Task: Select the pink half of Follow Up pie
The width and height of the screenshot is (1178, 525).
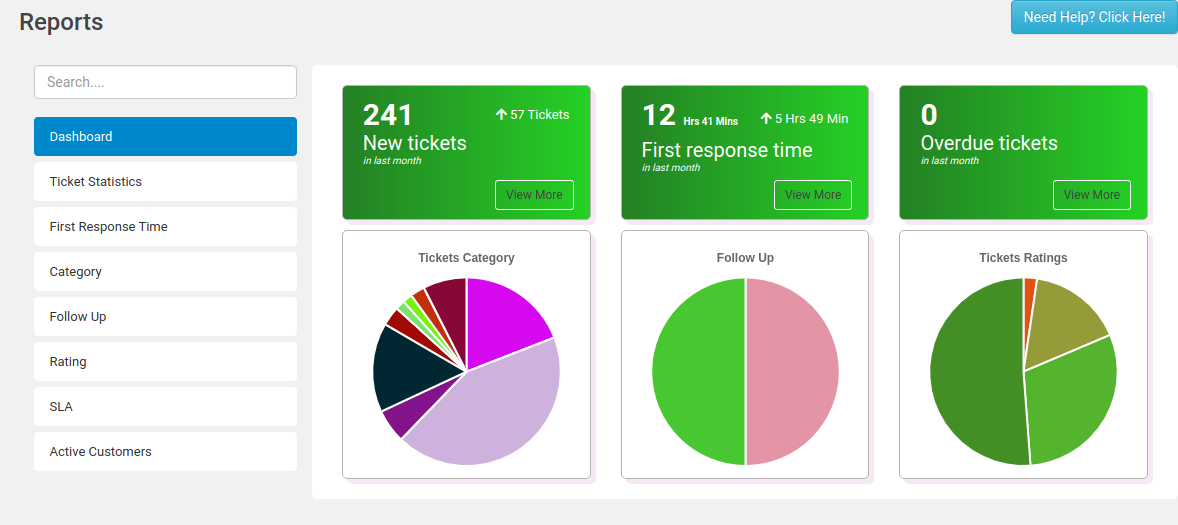Action: tap(792, 372)
